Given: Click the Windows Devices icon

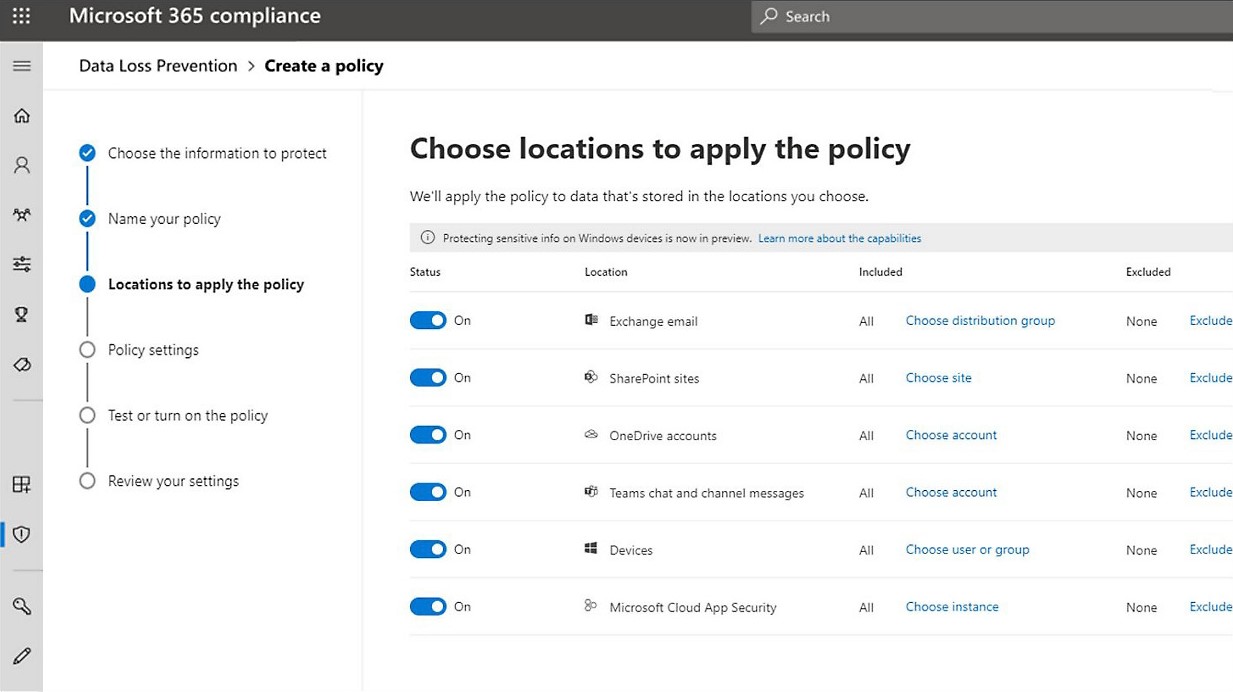Looking at the screenshot, I should click(x=591, y=548).
